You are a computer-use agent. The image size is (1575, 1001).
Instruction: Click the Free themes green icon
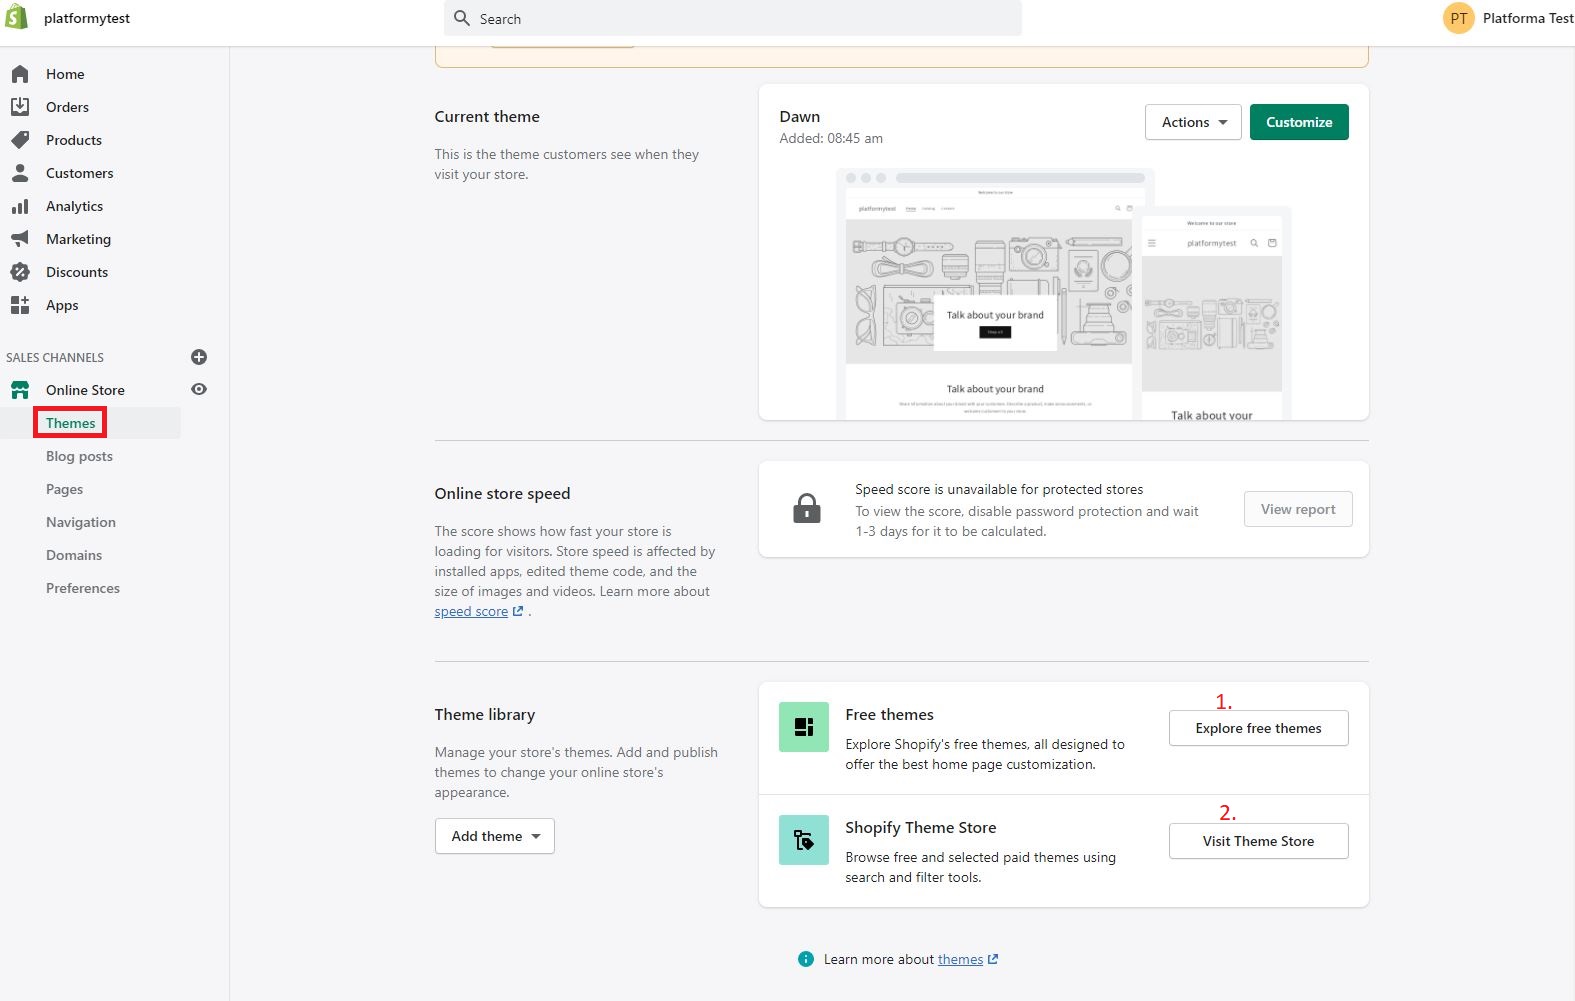804,727
